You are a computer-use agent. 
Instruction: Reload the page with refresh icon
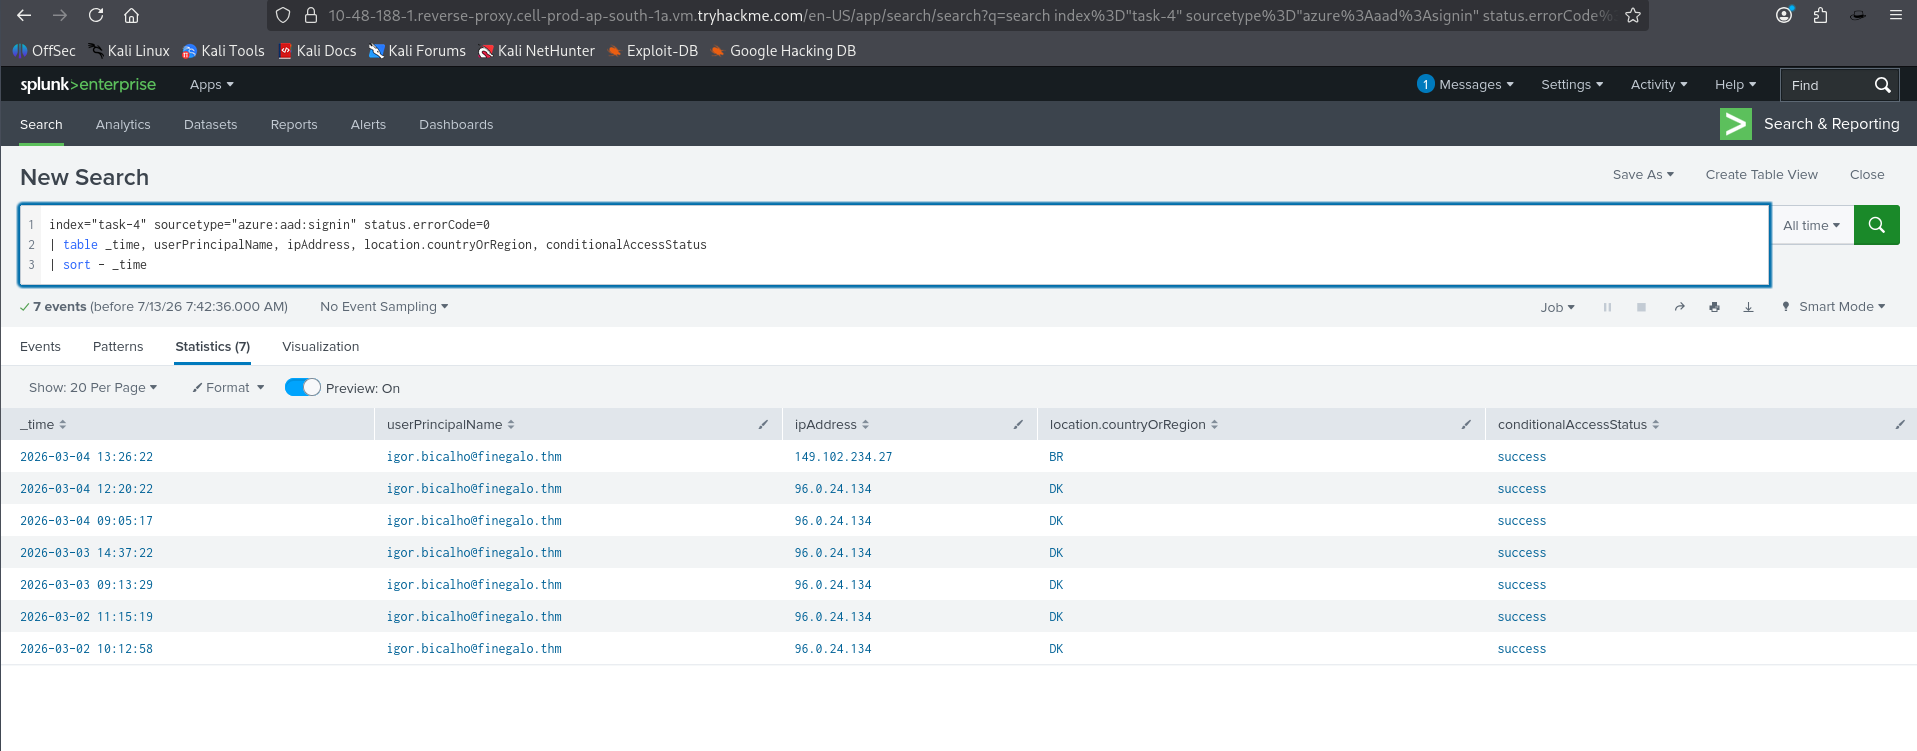tap(96, 15)
